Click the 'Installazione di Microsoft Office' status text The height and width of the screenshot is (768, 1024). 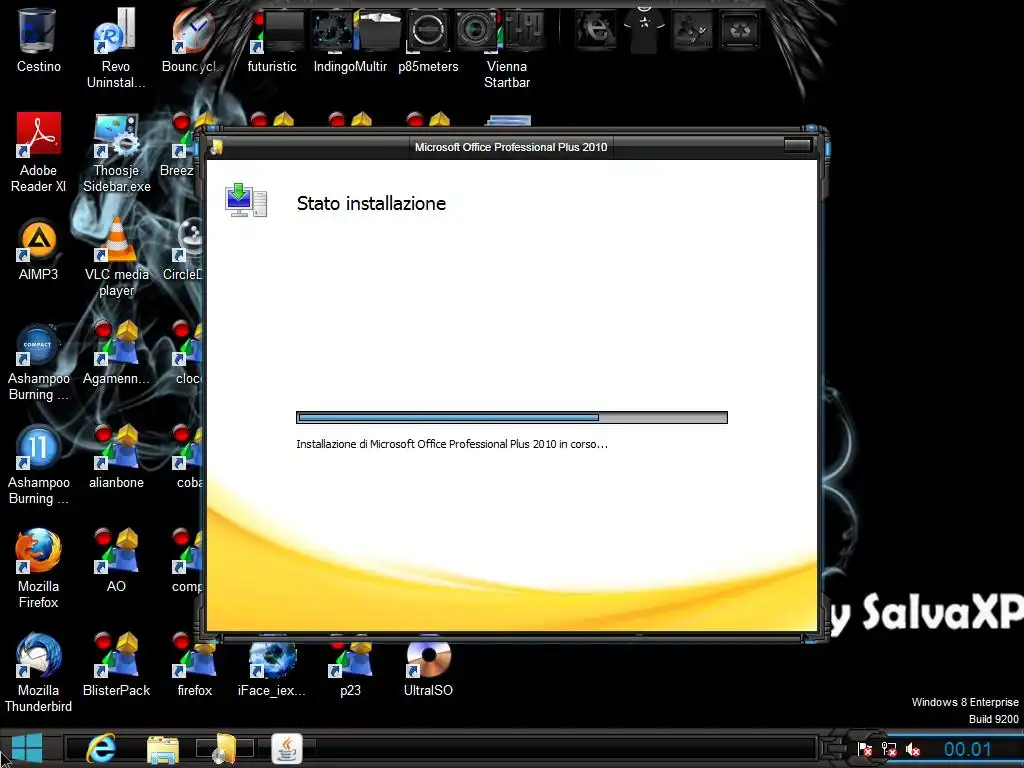point(452,444)
